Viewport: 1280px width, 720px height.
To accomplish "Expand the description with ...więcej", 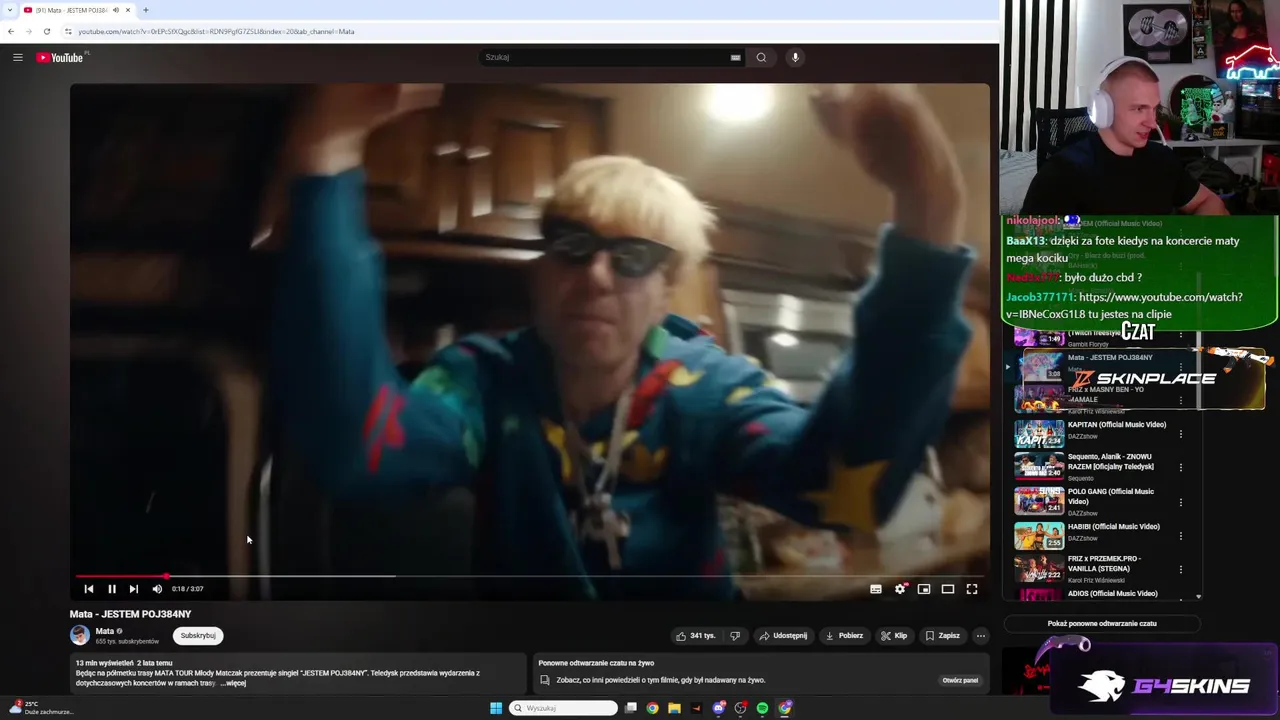I will click(235, 683).
